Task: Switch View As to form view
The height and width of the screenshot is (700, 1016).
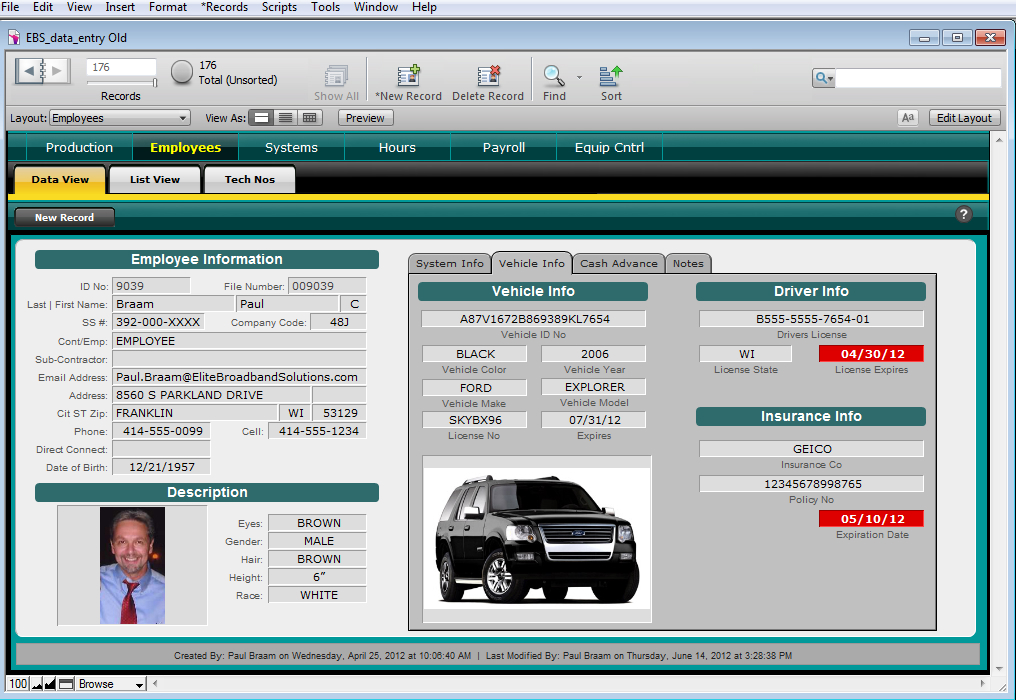Action: 261,118
